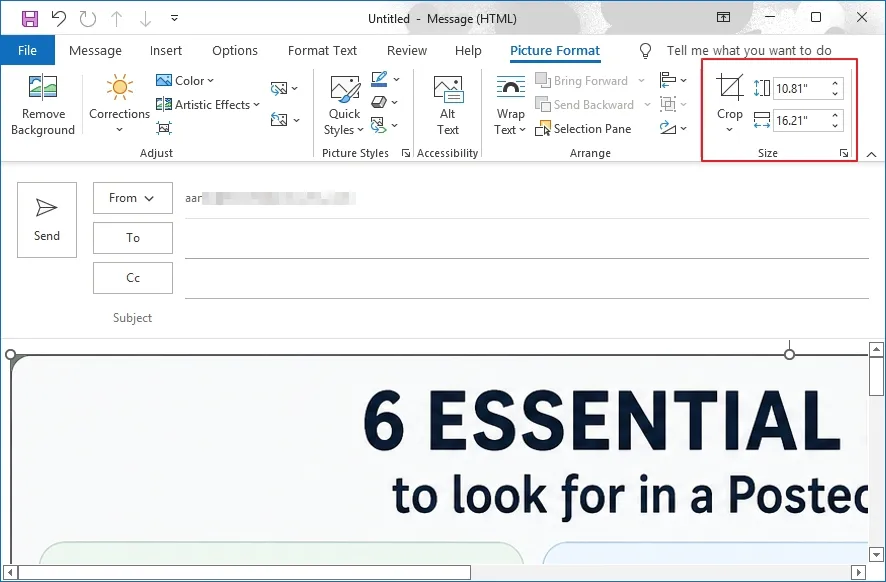
Task: Expand the Change Picture arrow
Action: tap(295, 89)
